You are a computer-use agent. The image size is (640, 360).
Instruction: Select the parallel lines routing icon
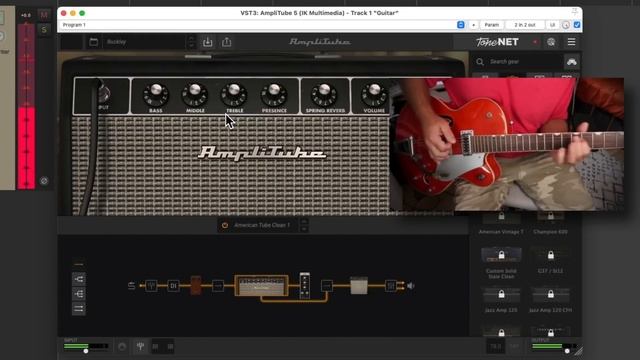(x=79, y=309)
